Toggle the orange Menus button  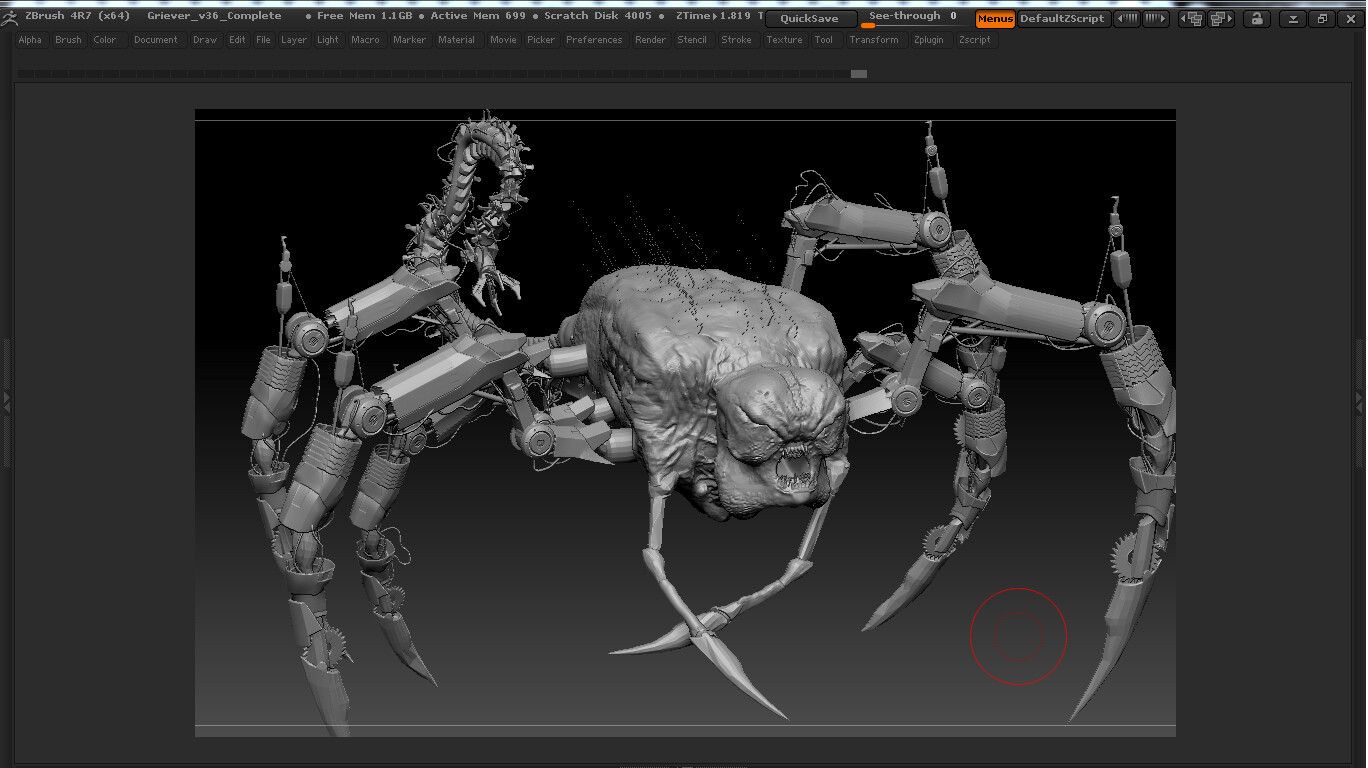(995, 19)
